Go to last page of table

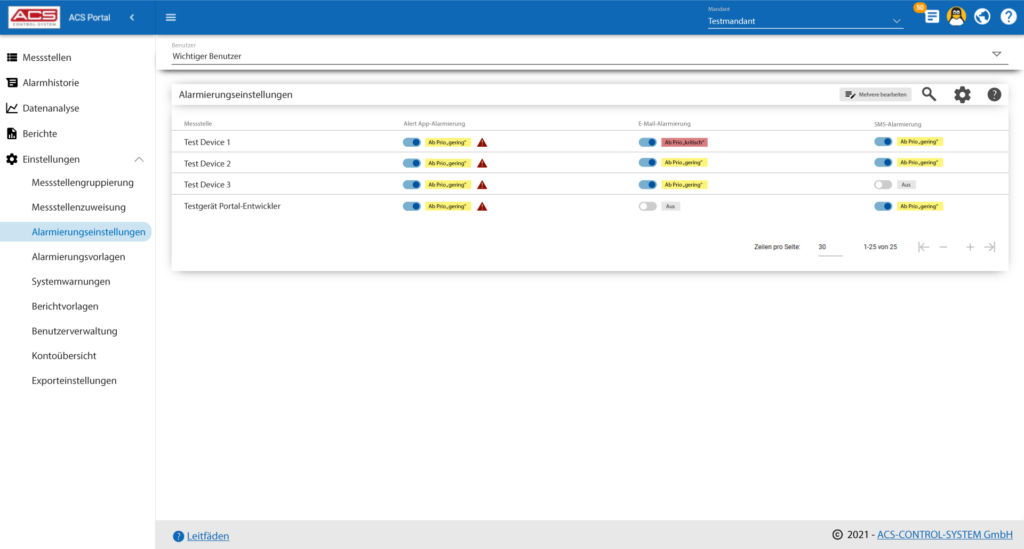point(990,247)
